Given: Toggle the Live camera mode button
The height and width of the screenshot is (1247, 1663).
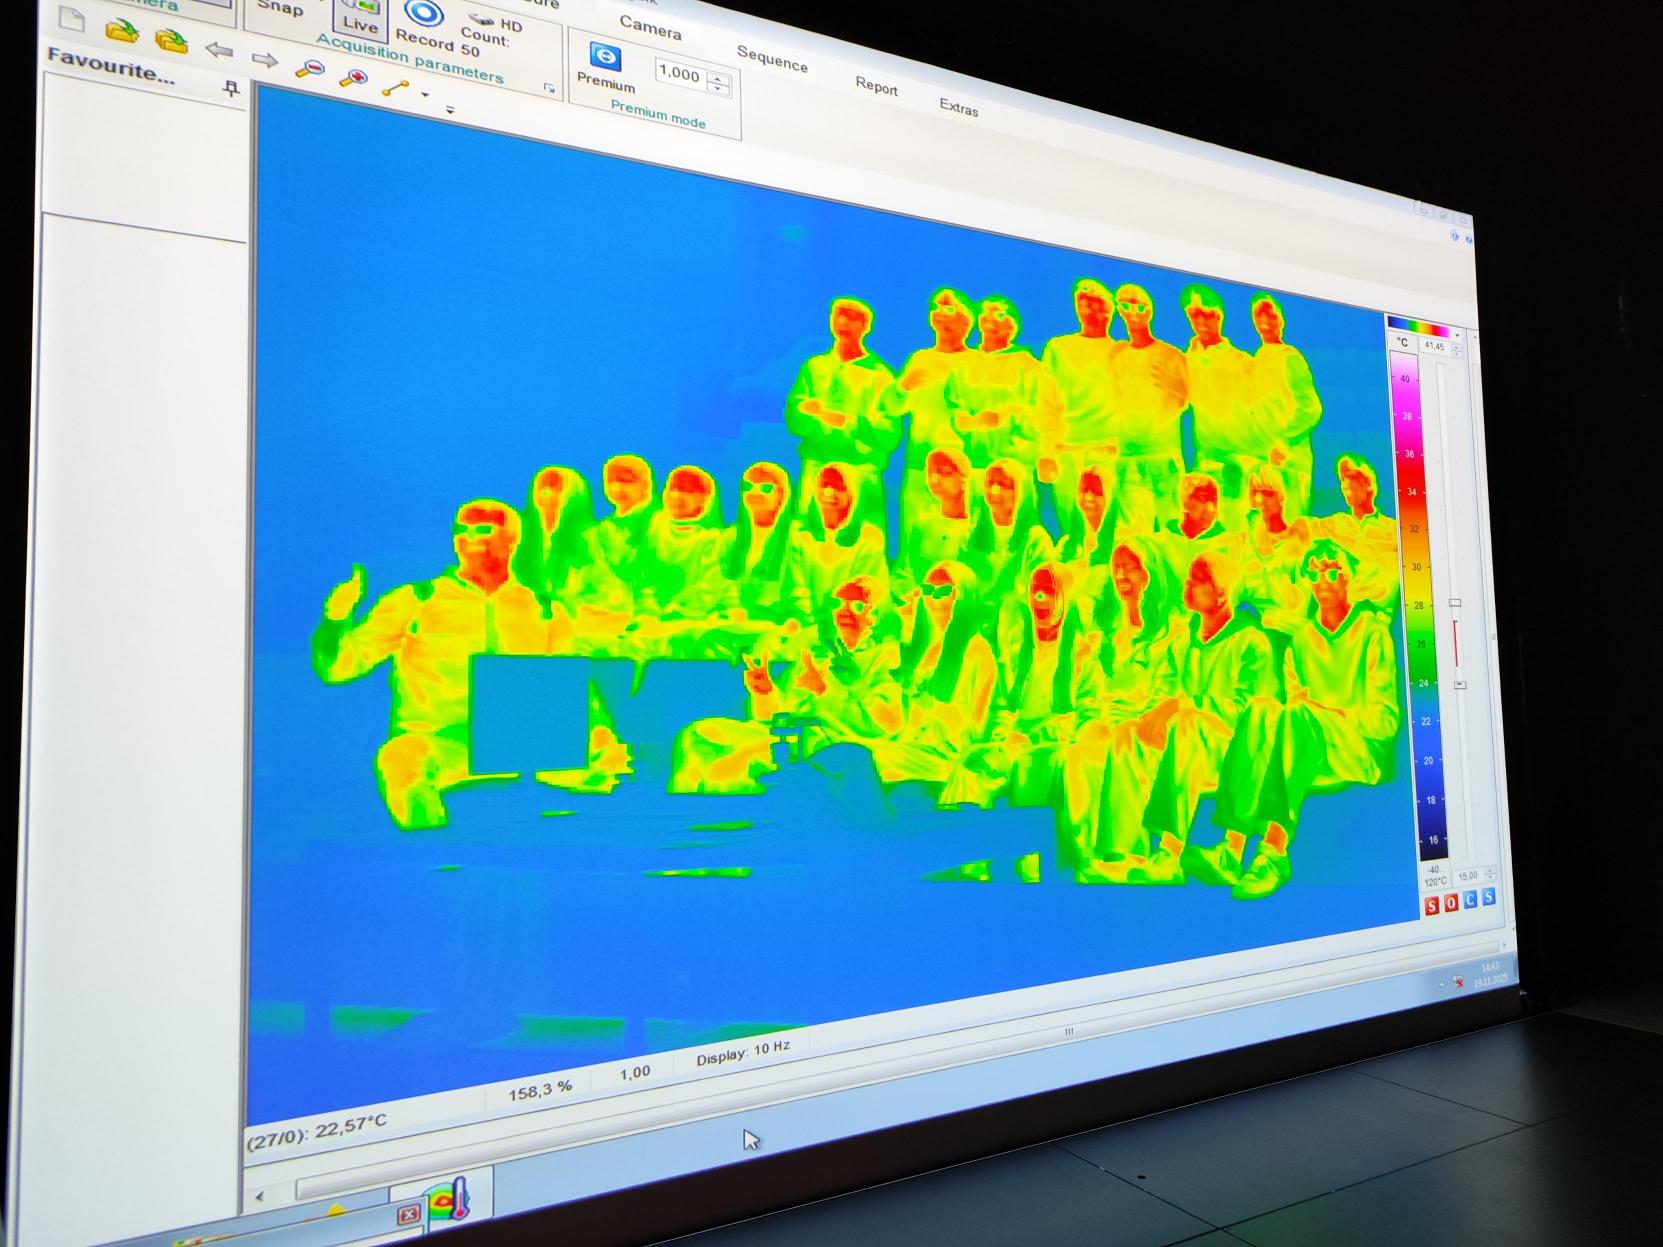Looking at the screenshot, I should click(359, 18).
